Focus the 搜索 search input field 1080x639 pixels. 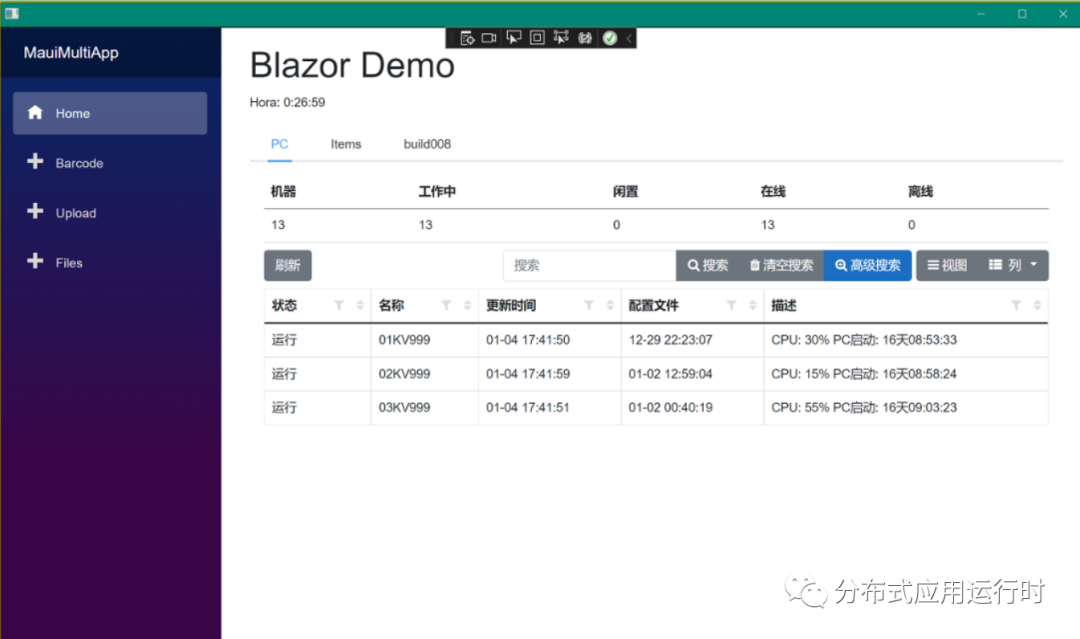[x=590, y=265]
